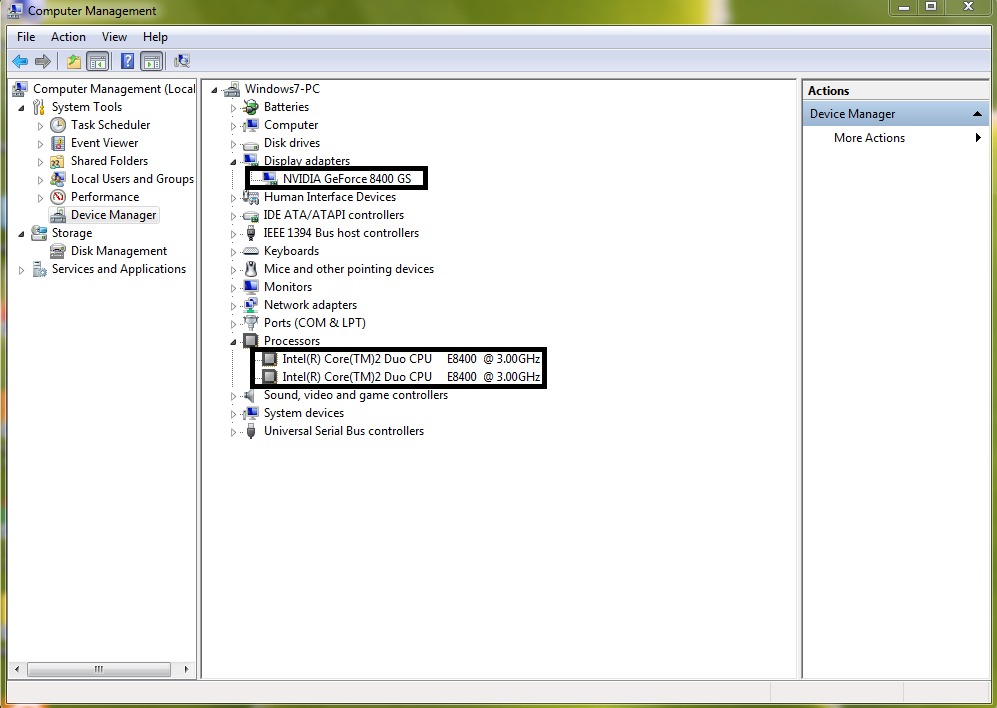Select the first Intel Core2 Duo E8400 entry
The image size is (997, 708).
point(411,359)
